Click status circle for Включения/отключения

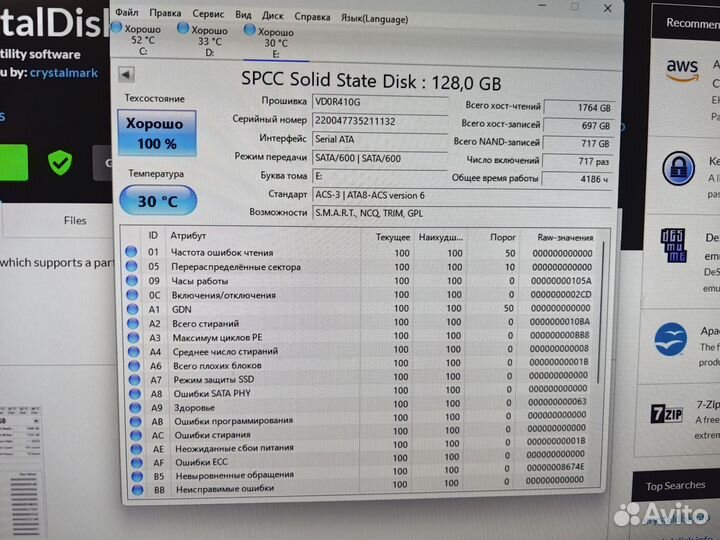(x=132, y=294)
